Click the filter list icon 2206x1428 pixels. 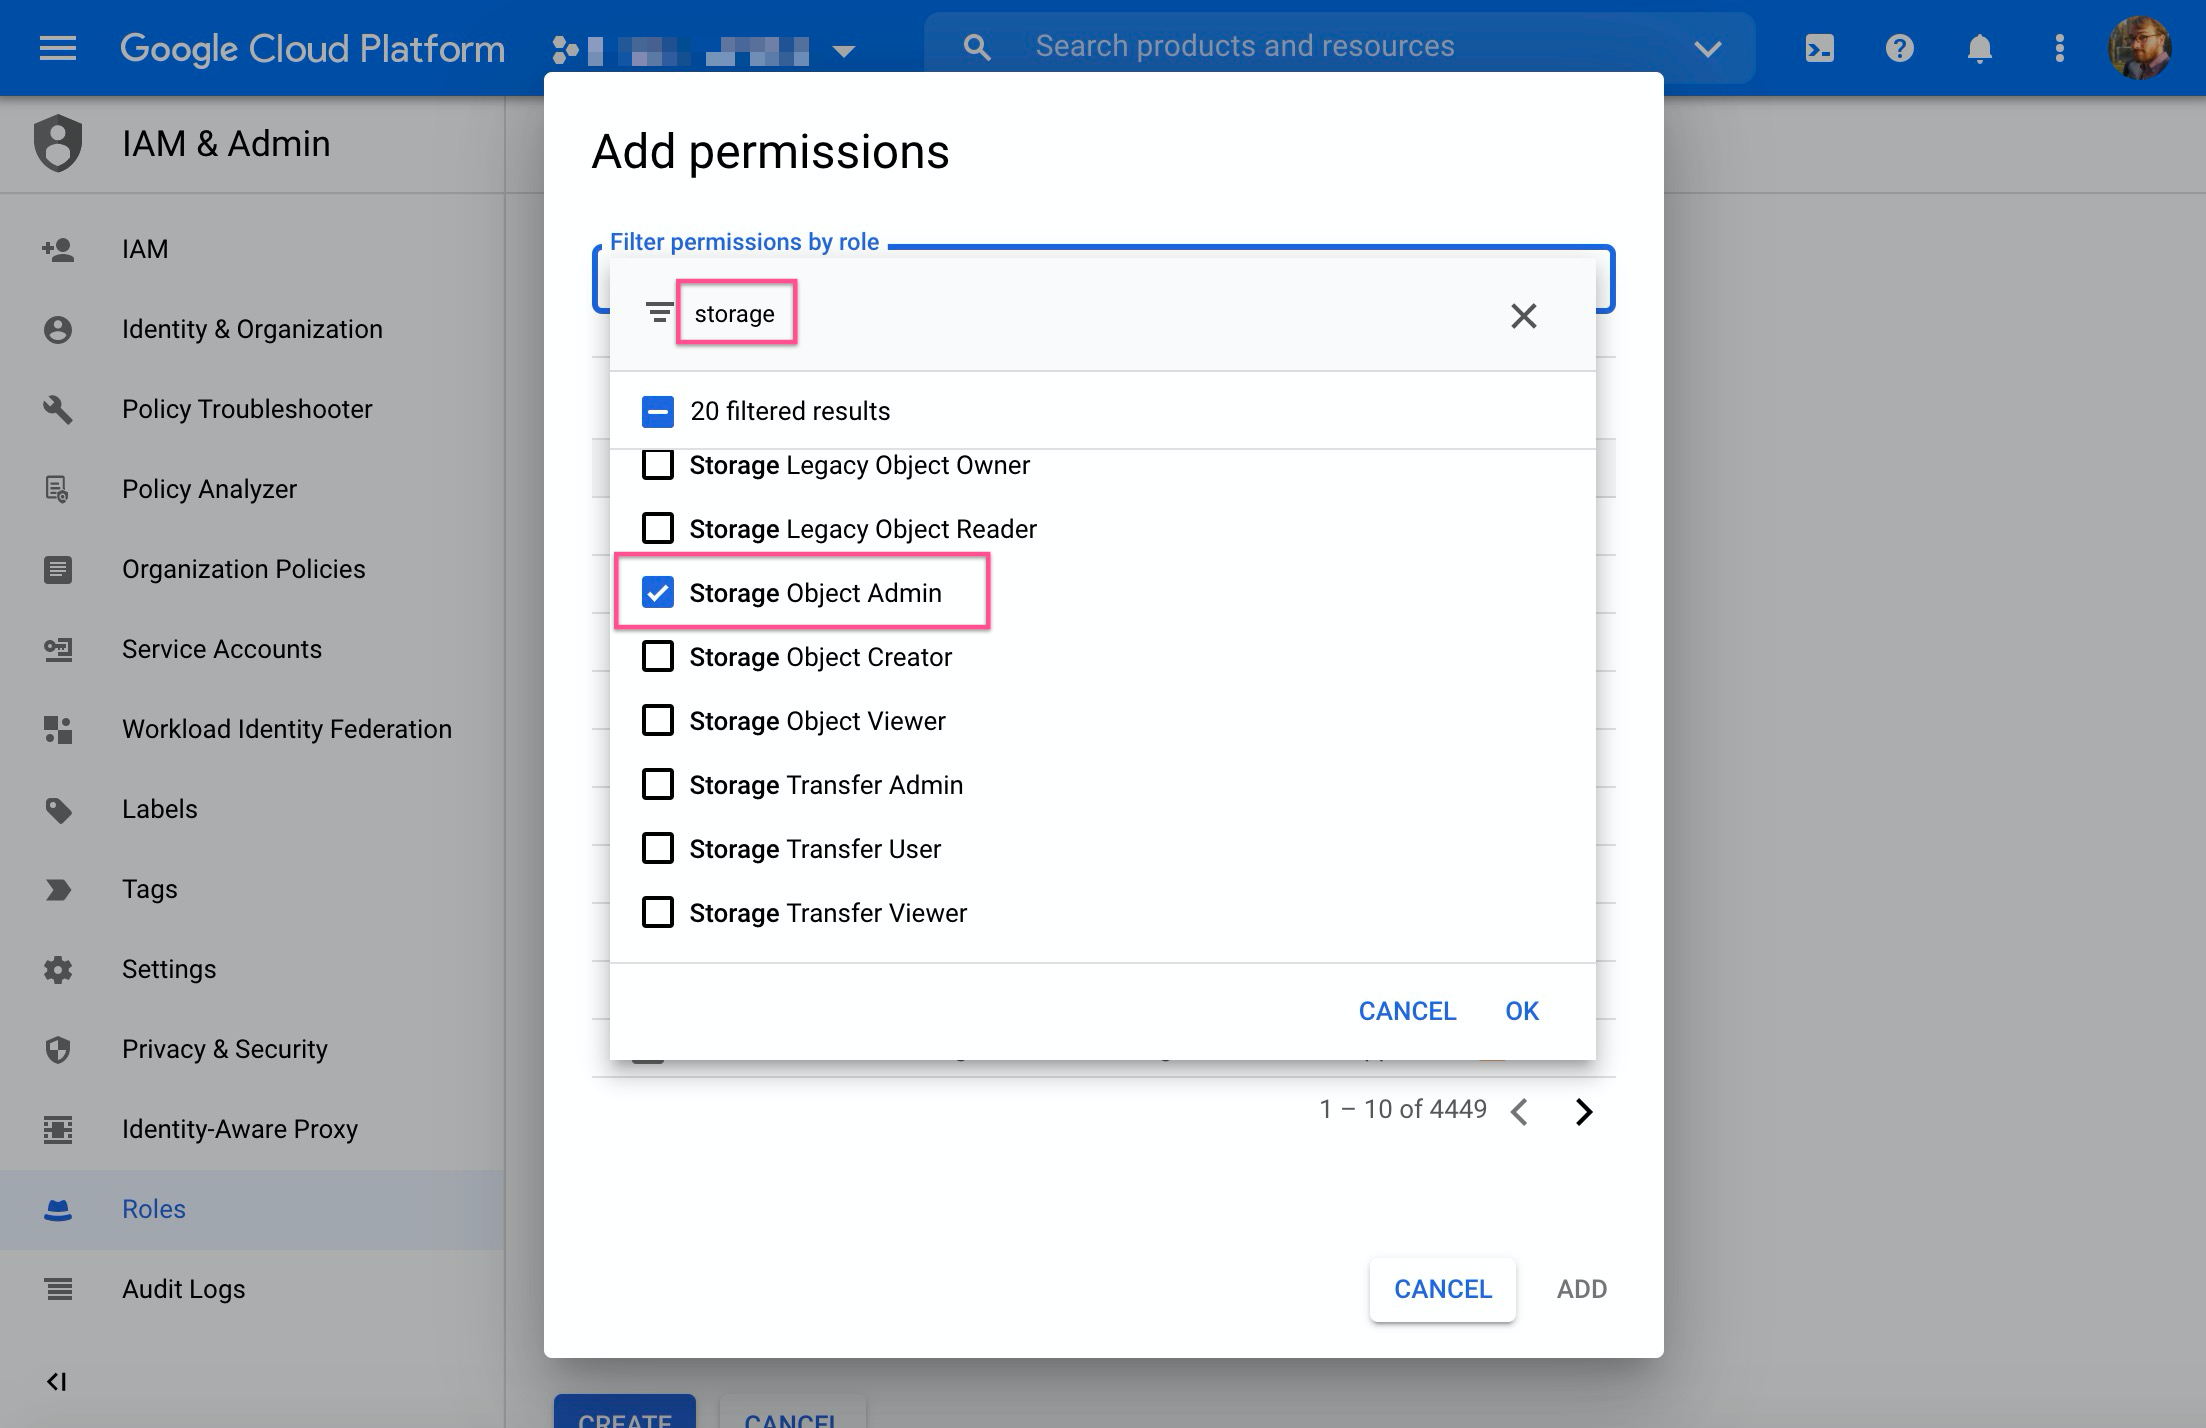(658, 313)
